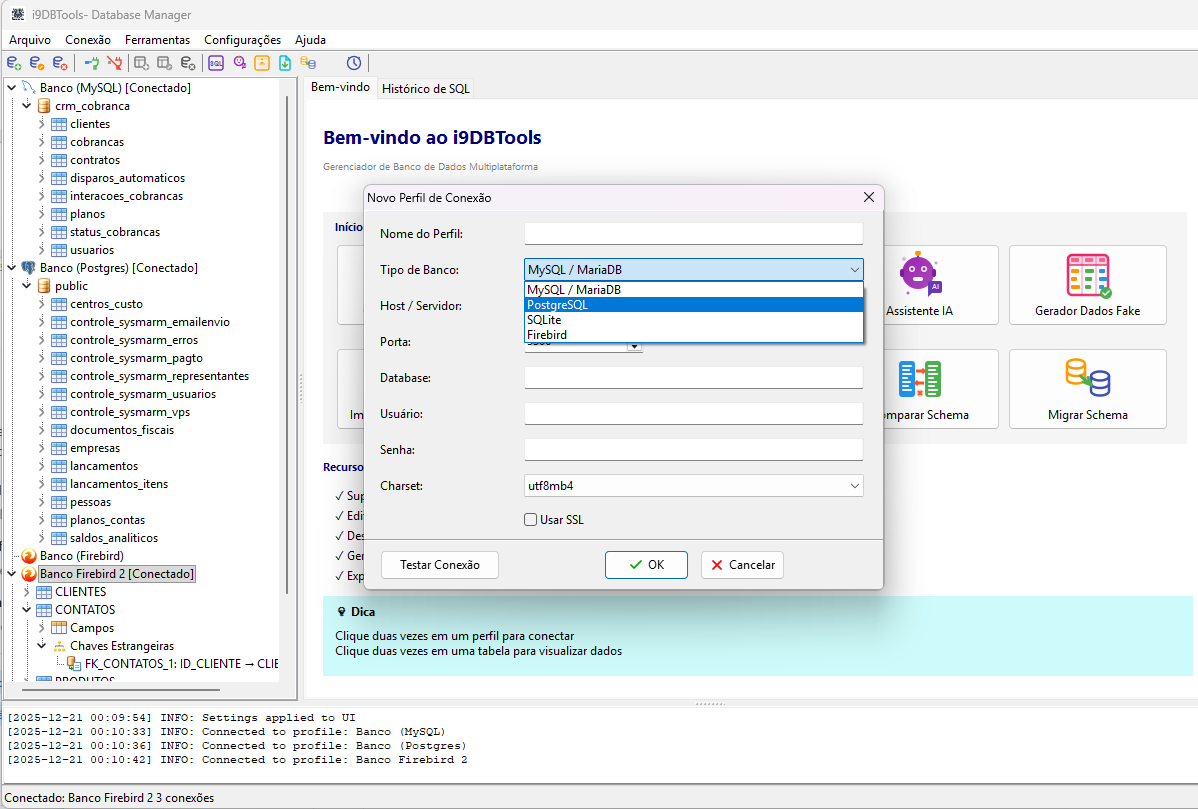Image resolution: width=1198 pixels, height=809 pixels.
Task: Click the Database input field
Action: (694, 378)
